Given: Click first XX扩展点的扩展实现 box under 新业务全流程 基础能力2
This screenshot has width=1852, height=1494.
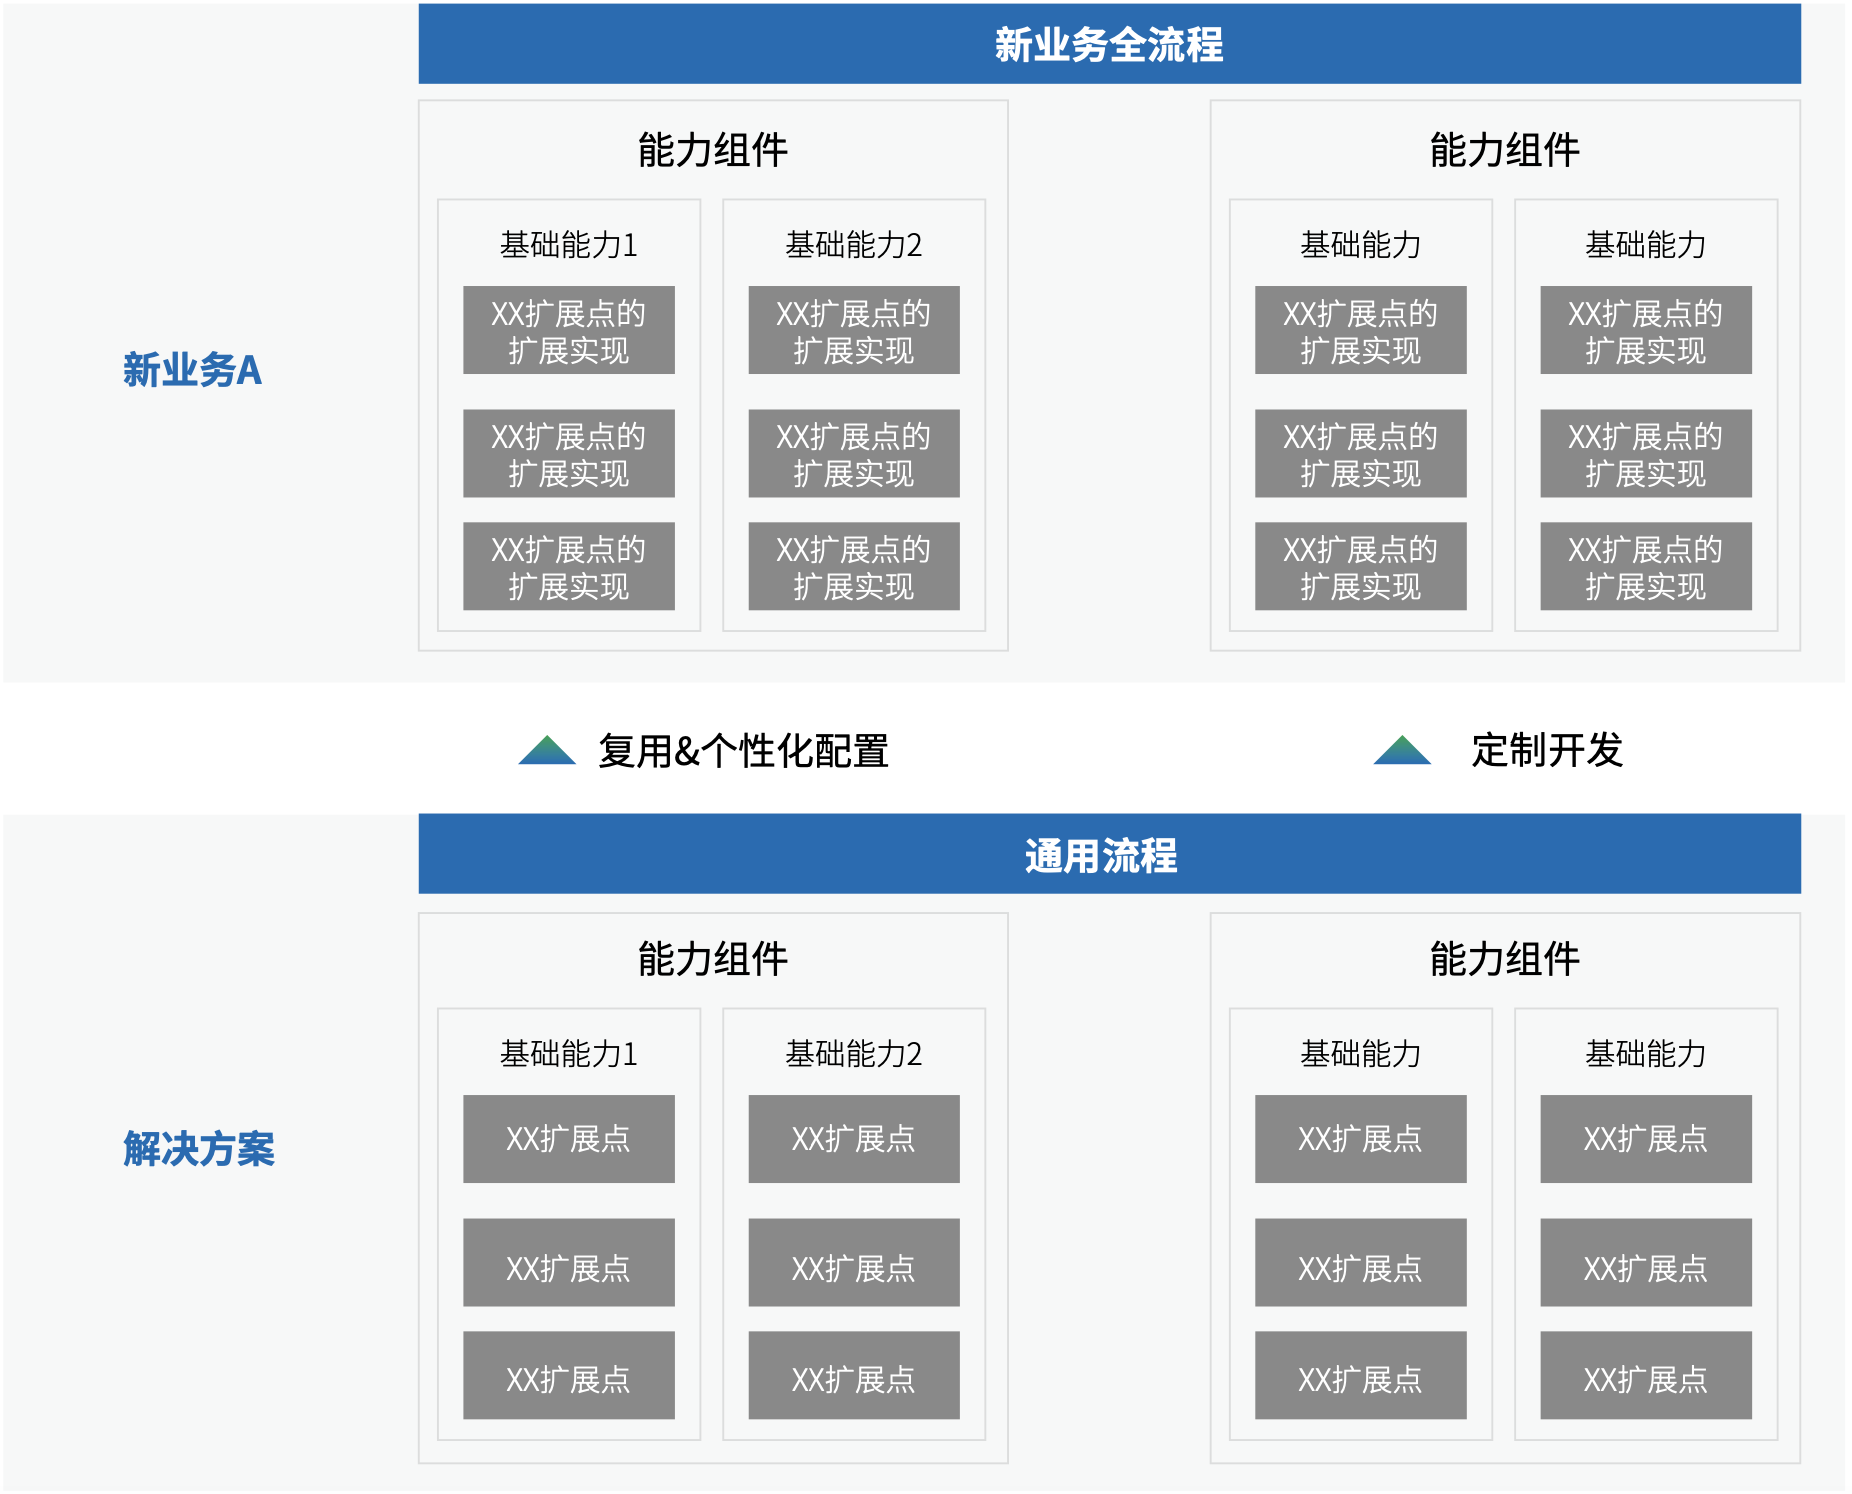Looking at the screenshot, I should [854, 330].
